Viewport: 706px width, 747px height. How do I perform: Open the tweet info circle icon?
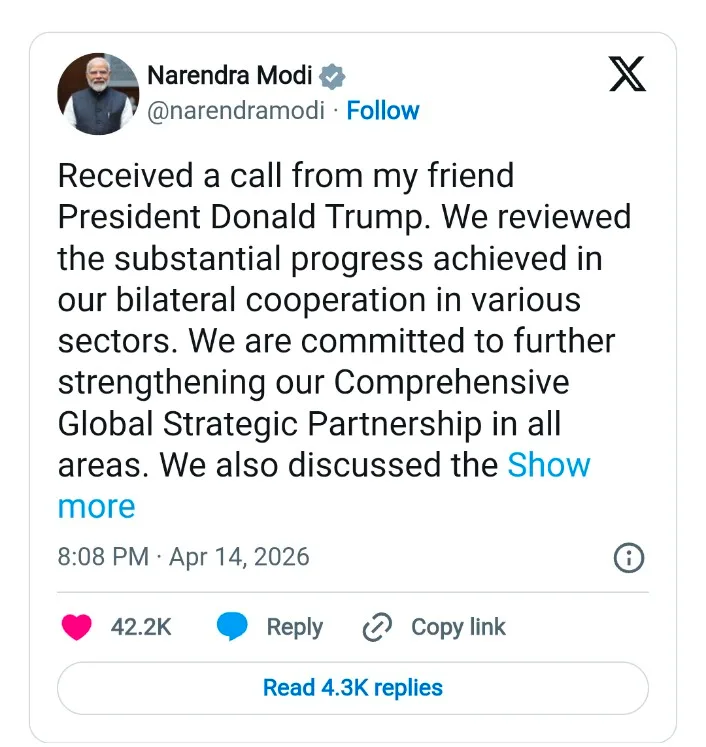(628, 557)
